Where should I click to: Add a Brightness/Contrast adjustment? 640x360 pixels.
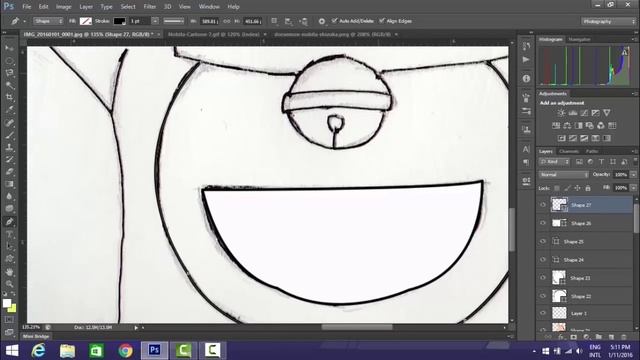click(562, 113)
